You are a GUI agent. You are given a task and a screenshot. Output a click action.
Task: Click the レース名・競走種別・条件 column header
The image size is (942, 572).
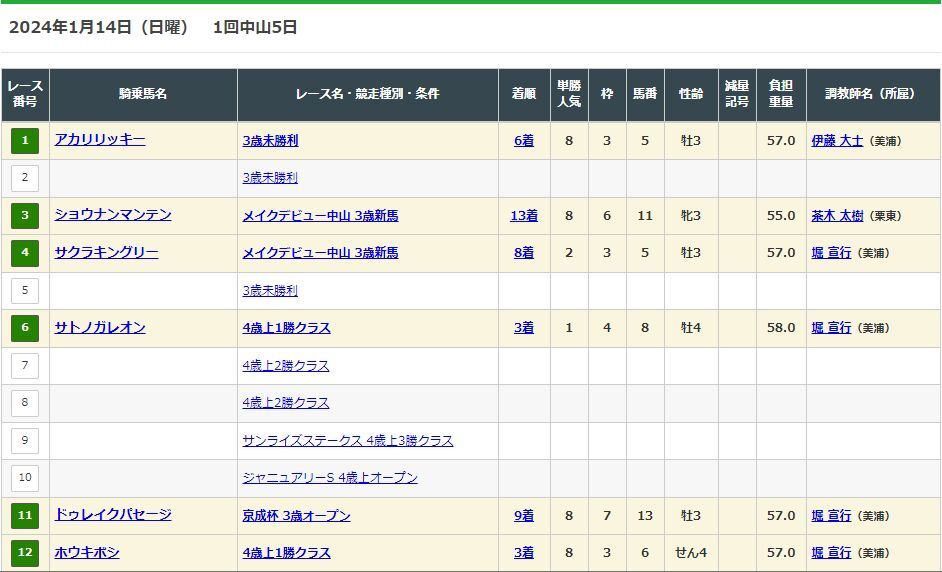(368, 94)
